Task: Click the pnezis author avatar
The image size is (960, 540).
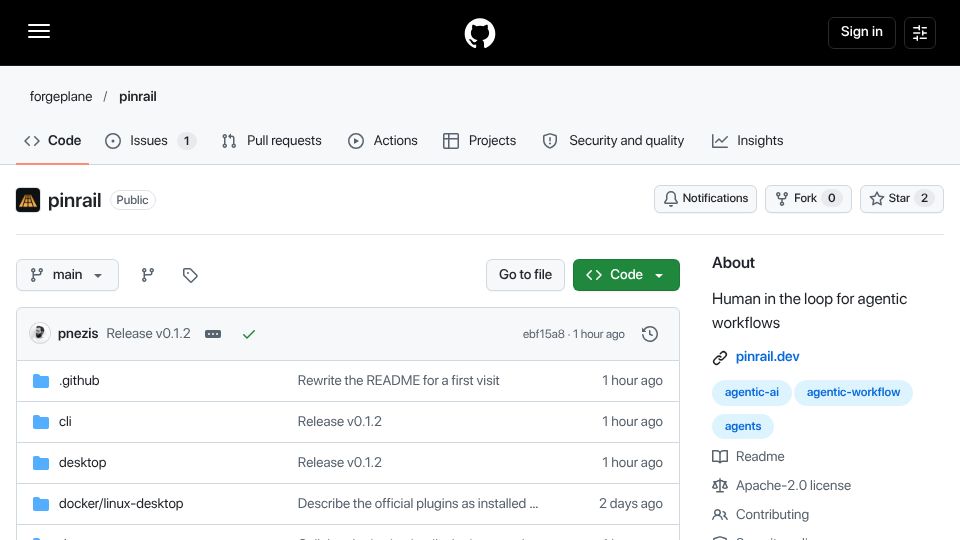Action: point(40,334)
